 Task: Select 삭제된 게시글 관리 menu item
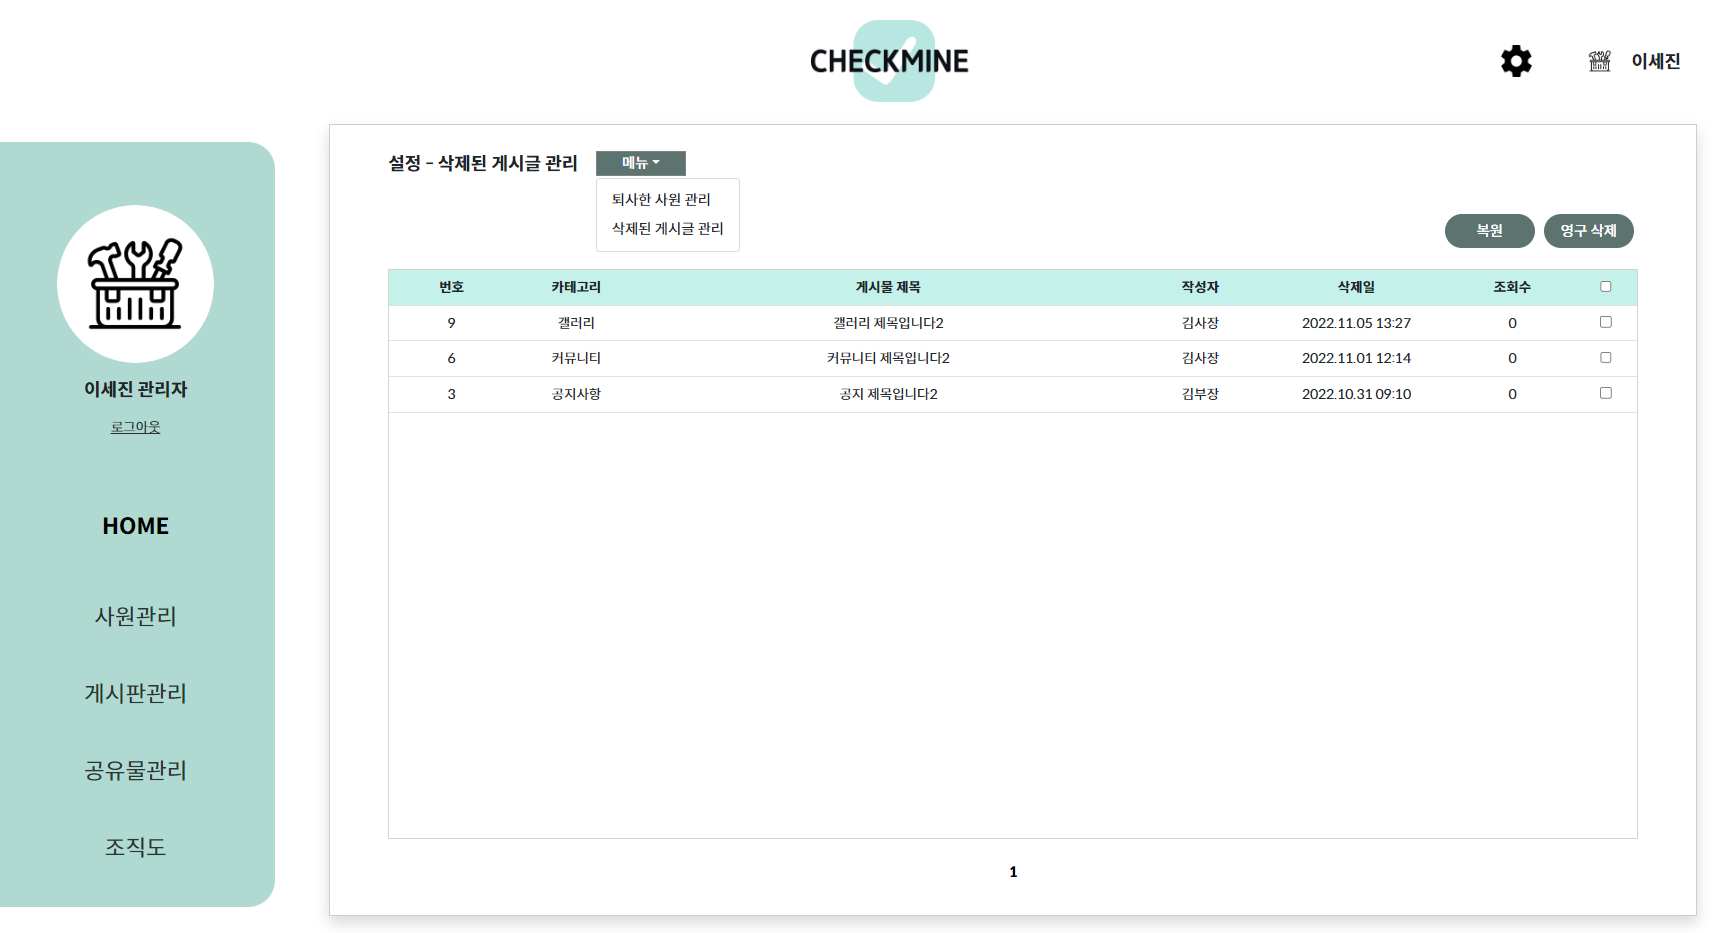pyautogui.click(x=667, y=229)
